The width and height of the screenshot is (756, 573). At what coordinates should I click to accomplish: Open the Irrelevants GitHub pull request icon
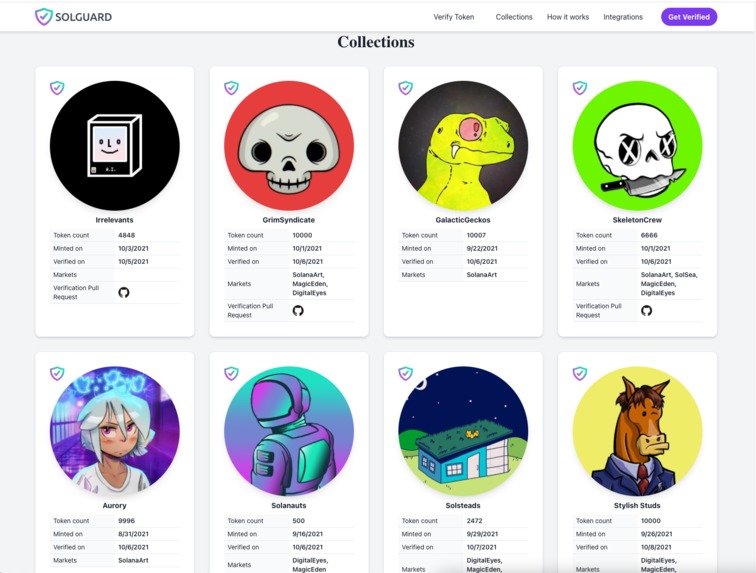click(124, 292)
